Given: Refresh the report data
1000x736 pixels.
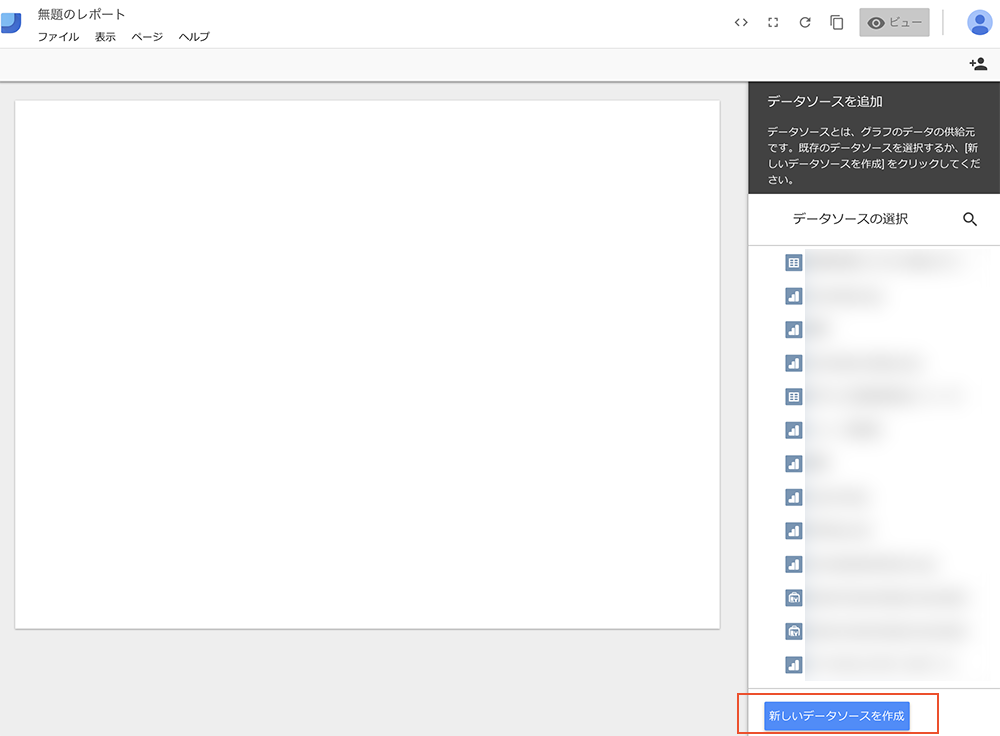Looking at the screenshot, I should pyautogui.click(x=805, y=23).
